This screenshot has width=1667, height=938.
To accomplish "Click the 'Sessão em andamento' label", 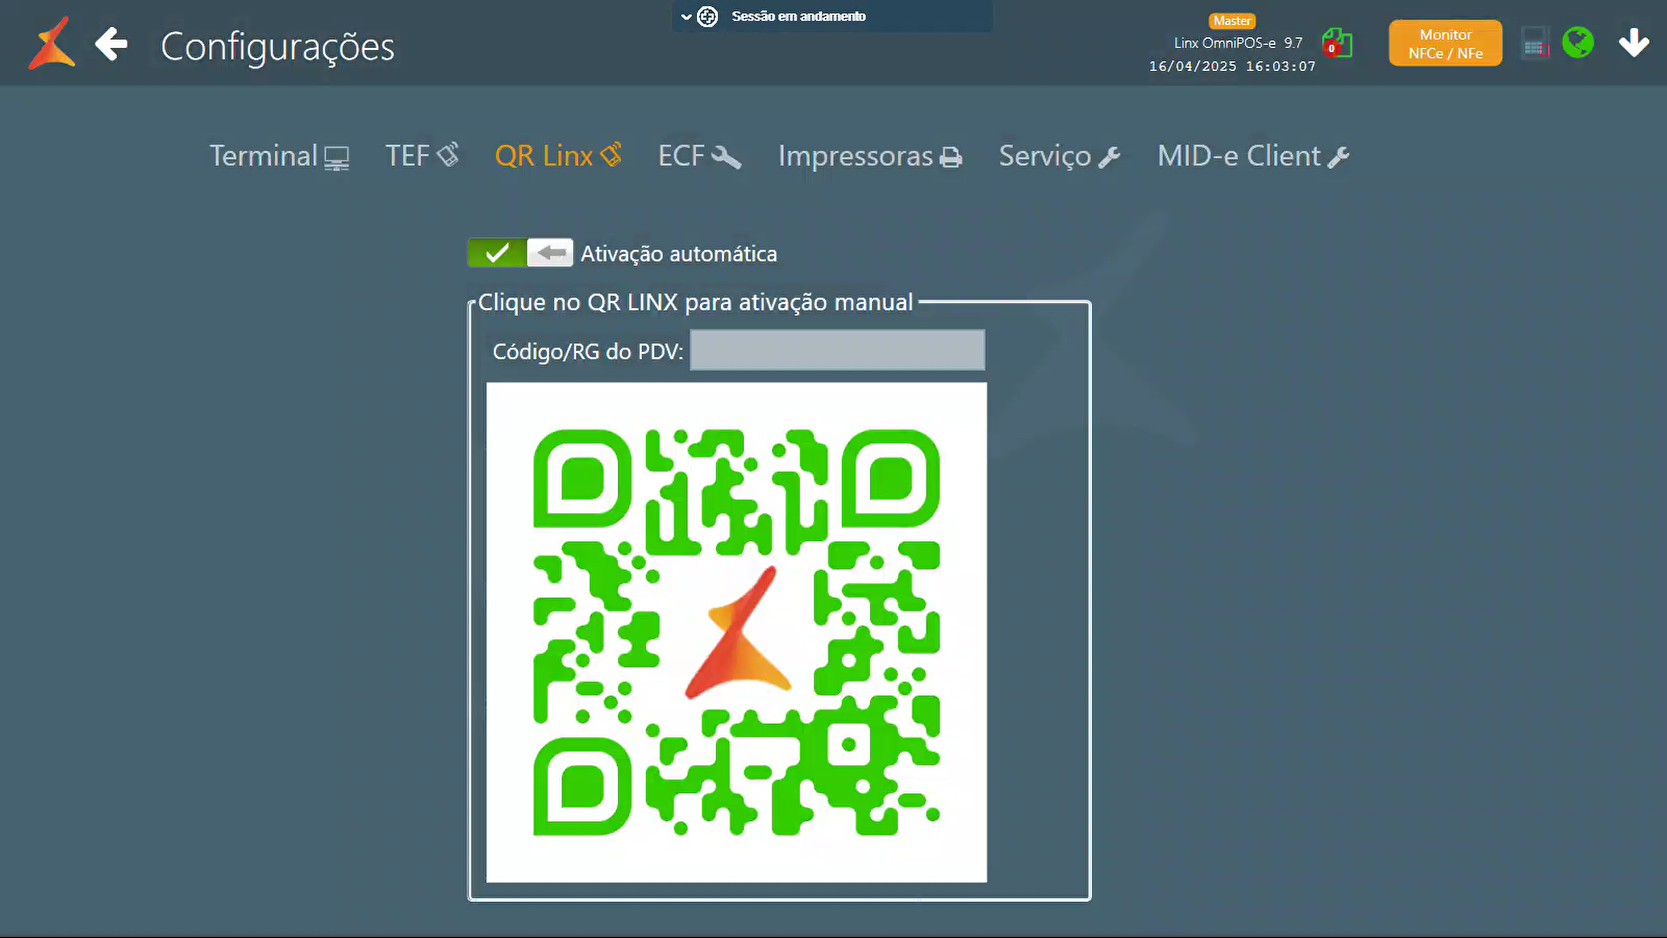I will (x=798, y=16).
